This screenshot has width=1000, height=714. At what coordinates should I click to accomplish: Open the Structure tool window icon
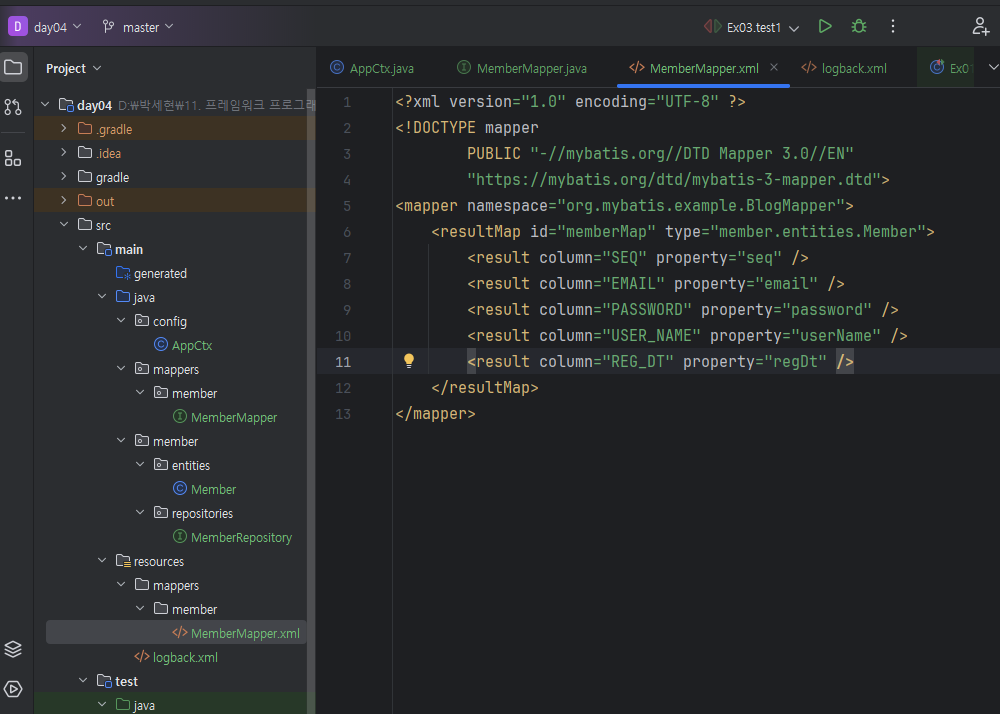tap(13, 158)
